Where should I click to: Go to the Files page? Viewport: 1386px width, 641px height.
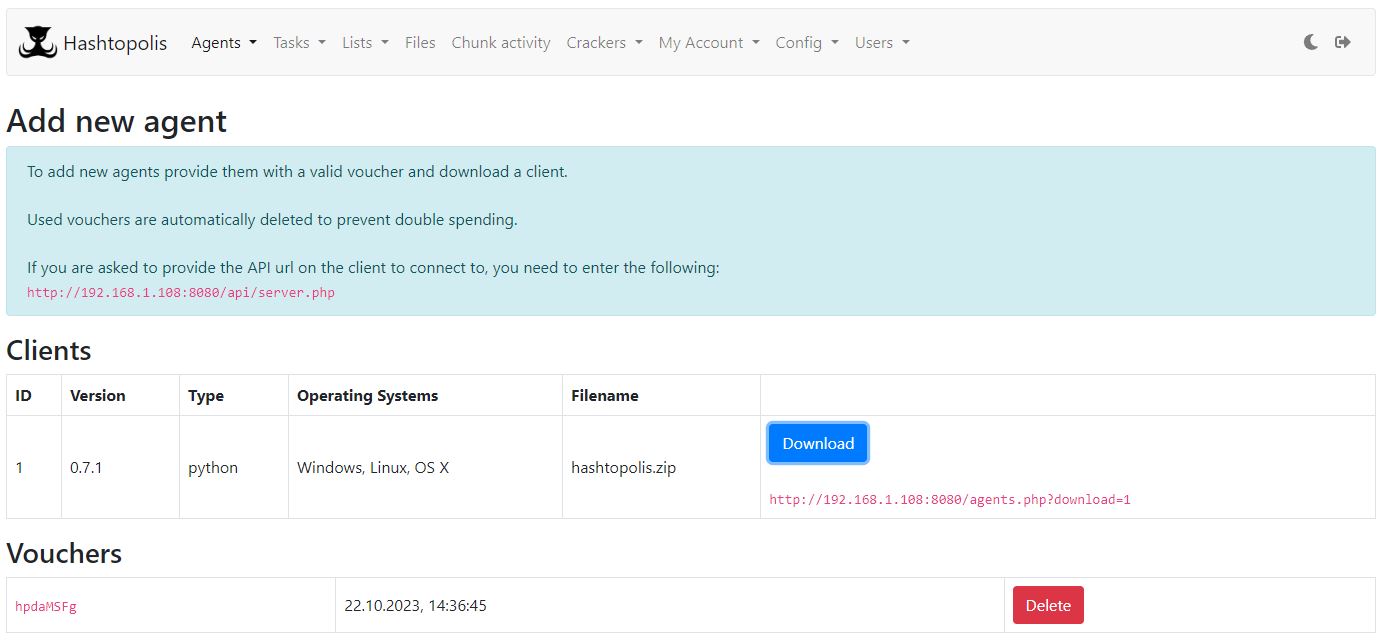pos(420,43)
